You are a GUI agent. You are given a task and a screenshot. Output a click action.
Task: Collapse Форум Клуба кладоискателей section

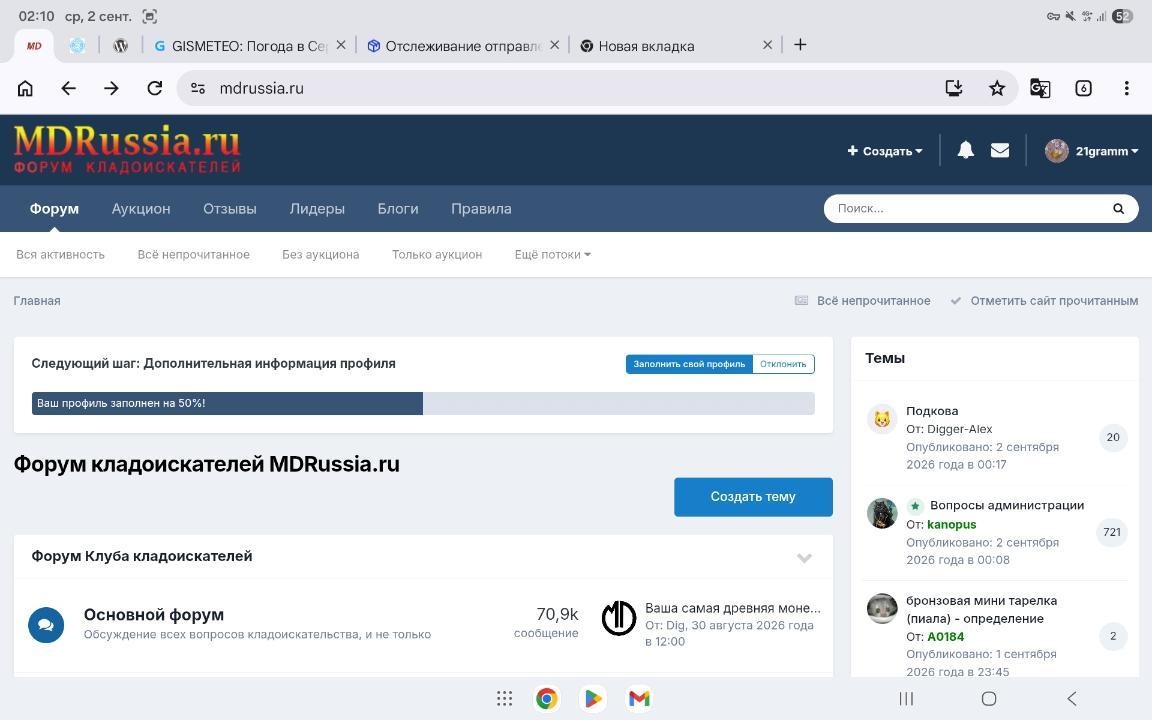pyautogui.click(x=804, y=558)
